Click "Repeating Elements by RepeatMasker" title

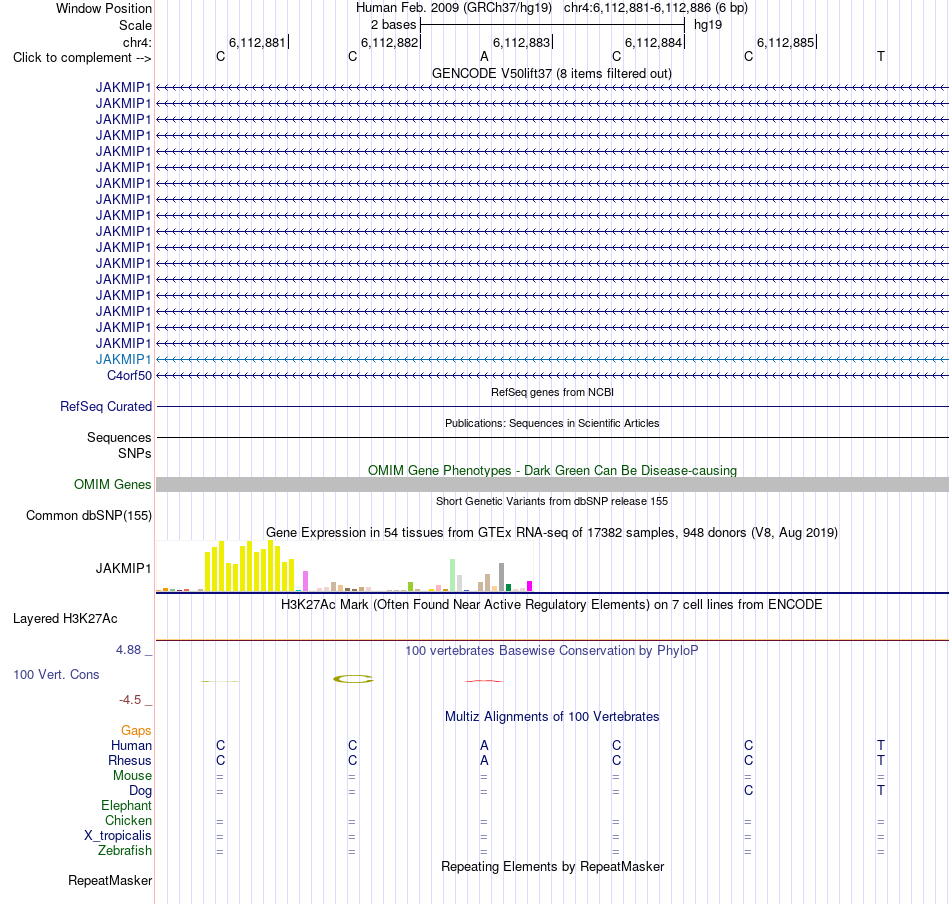click(552, 866)
